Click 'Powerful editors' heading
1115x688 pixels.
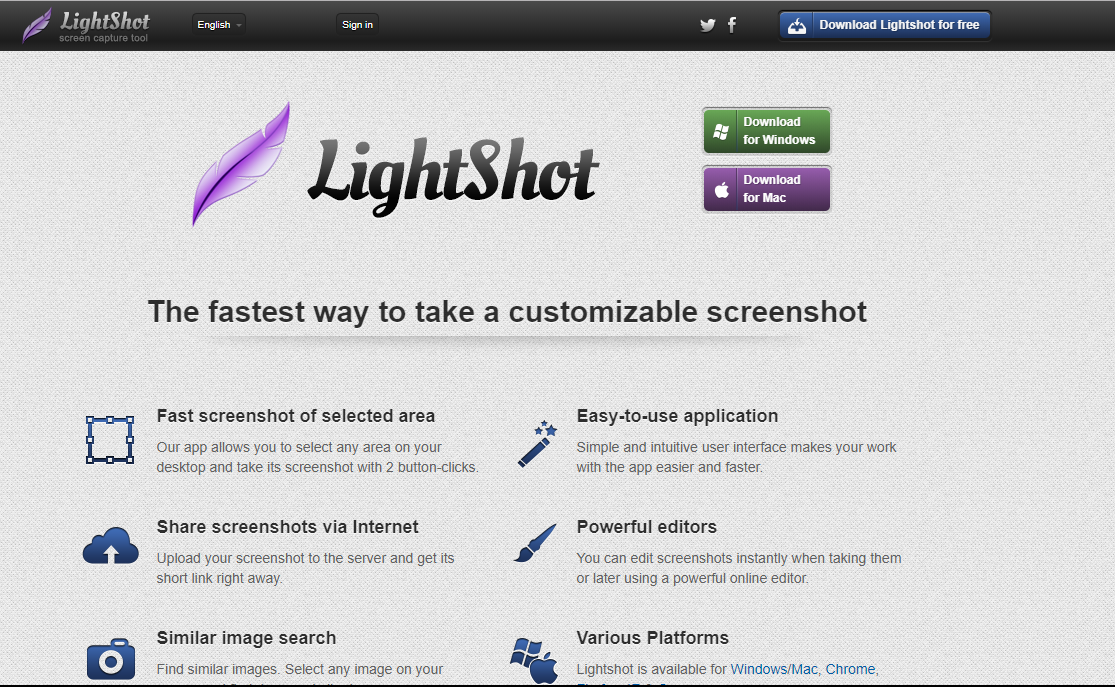pos(646,527)
